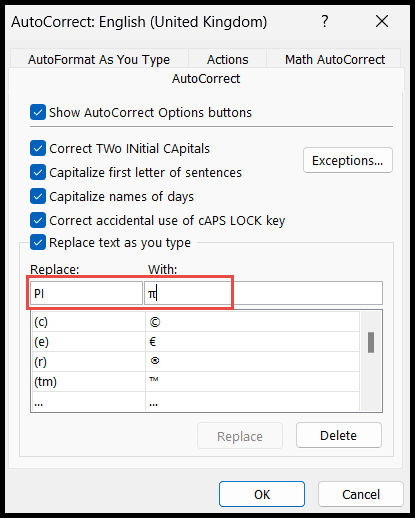Open the Exceptions dialog
This screenshot has height=518, width=415.
(348, 160)
